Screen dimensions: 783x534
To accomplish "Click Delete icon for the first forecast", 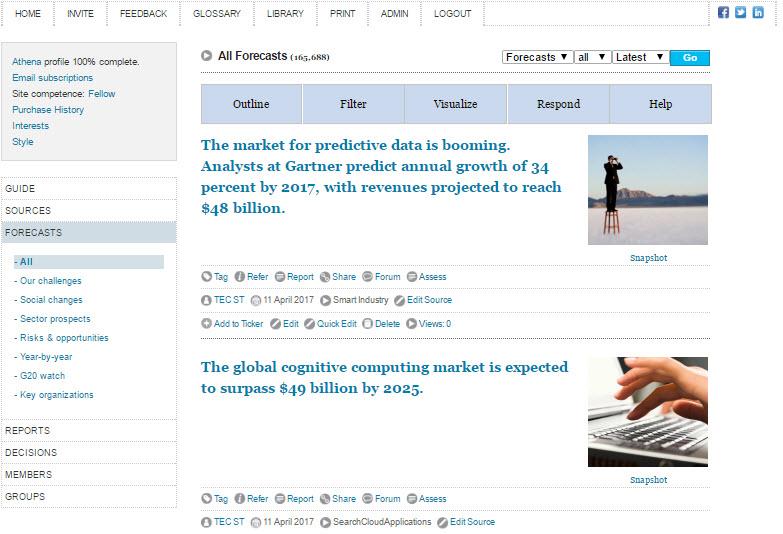I will point(368,324).
